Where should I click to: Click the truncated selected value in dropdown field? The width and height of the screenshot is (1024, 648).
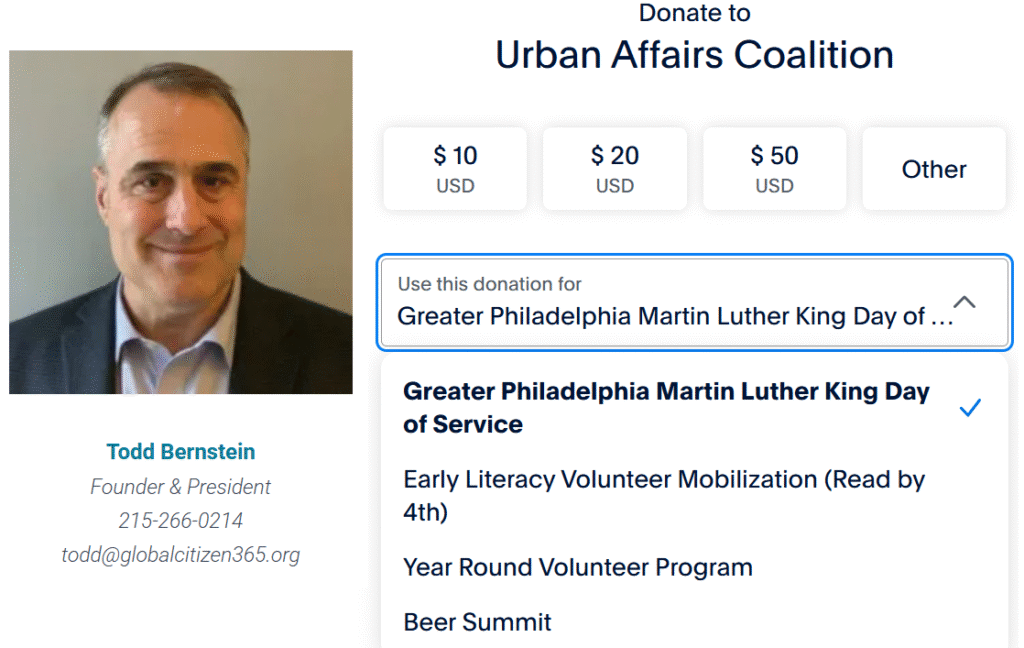point(675,316)
